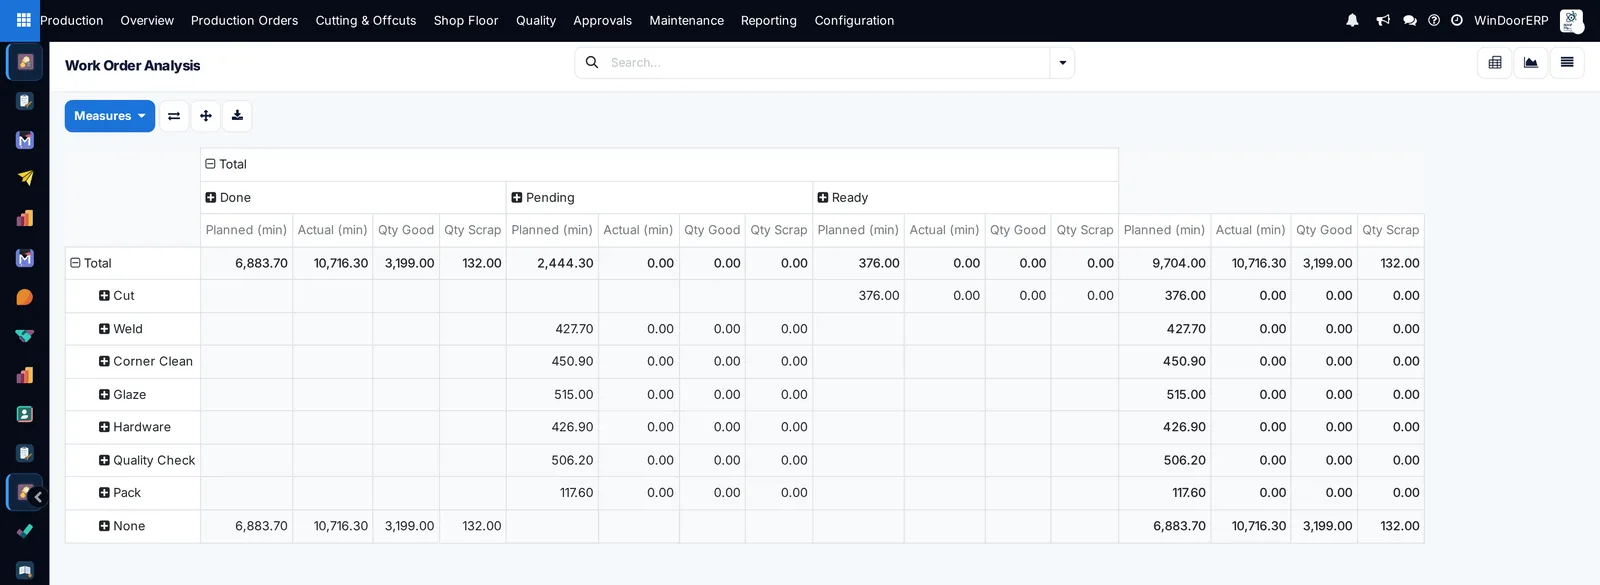Expand the Cut row

pyautogui.click(x=117, y=296)
